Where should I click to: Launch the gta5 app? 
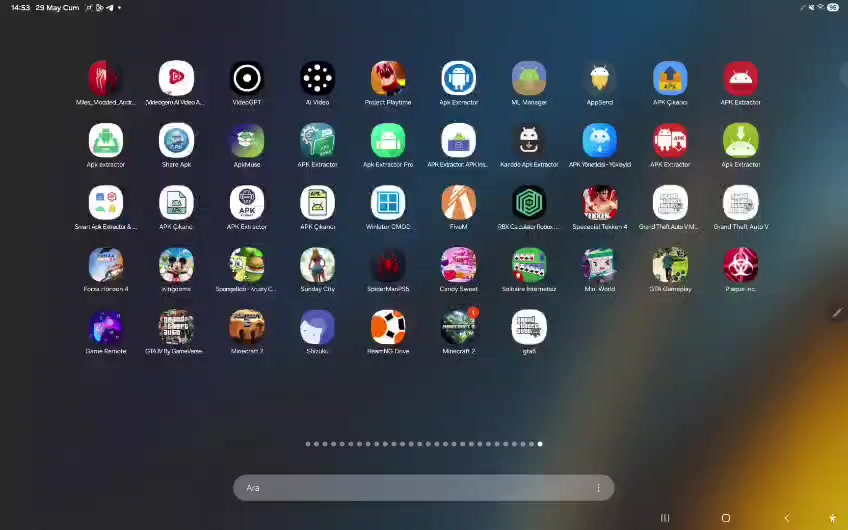click(x=529, y=328)
